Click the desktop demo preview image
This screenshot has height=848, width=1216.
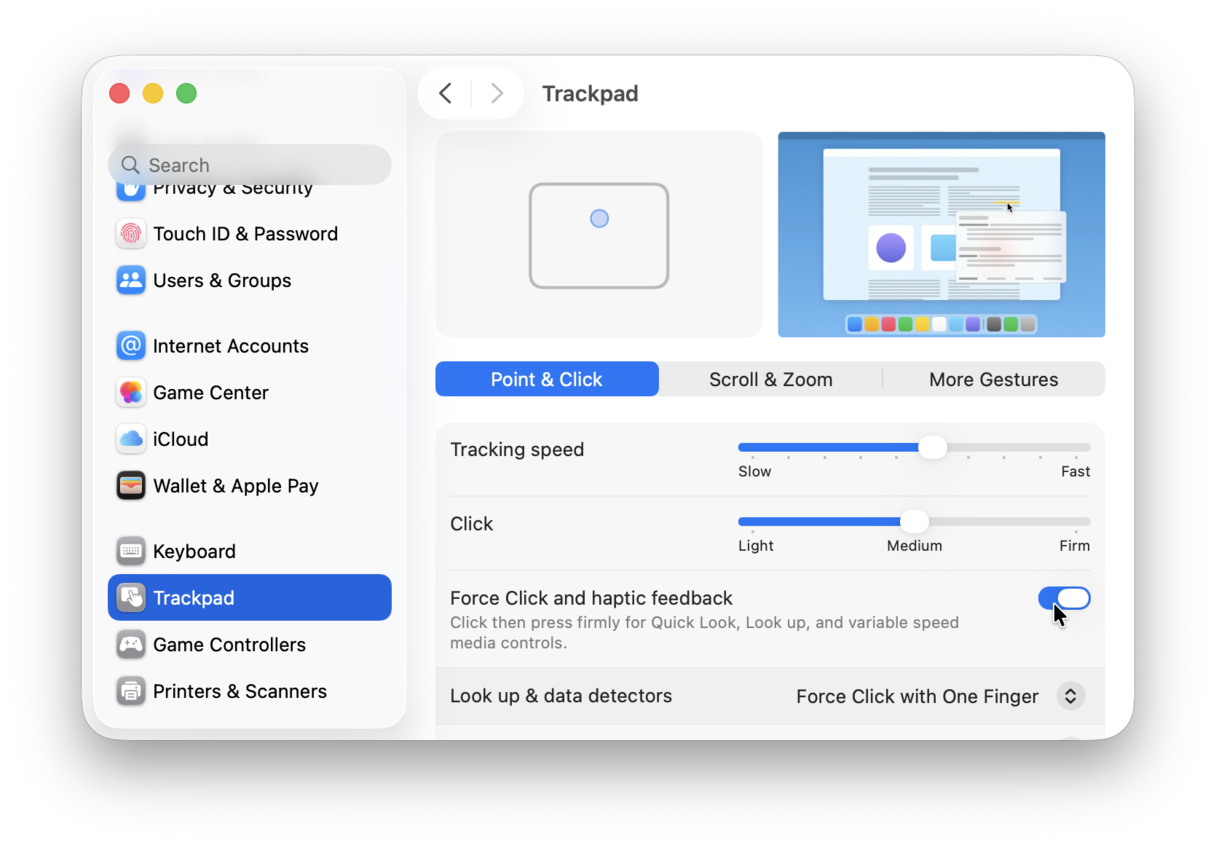pos(942,235)
